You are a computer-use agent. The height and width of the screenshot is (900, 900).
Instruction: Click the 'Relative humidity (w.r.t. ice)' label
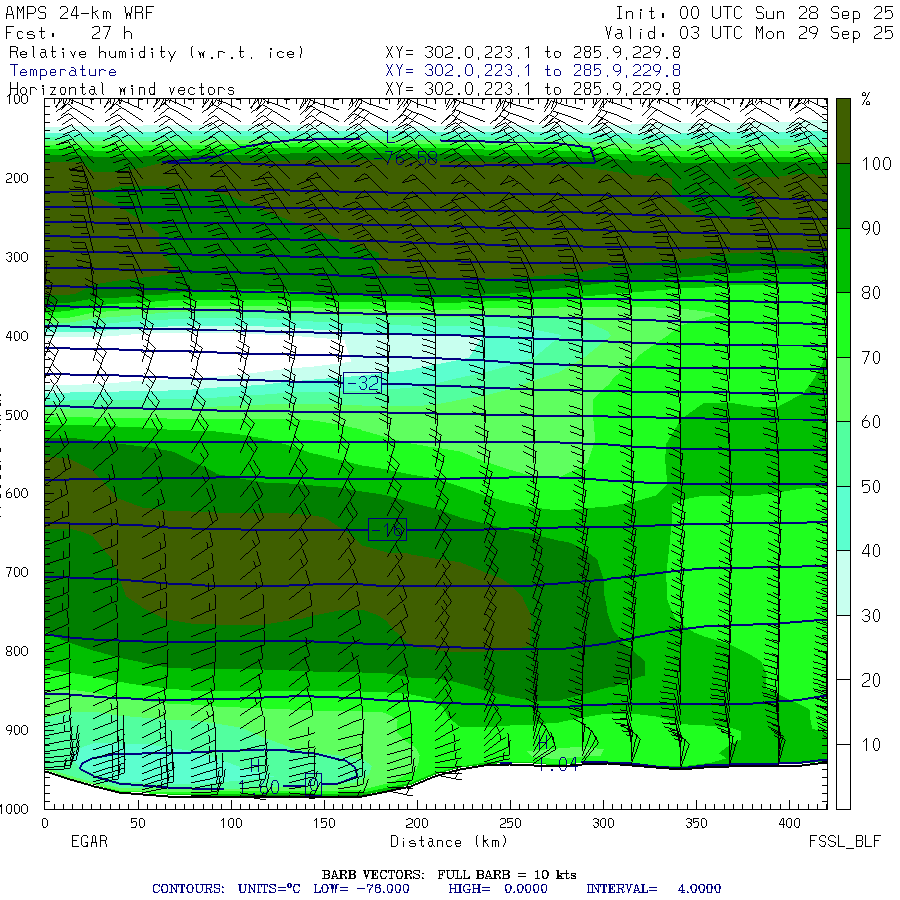(156, 53)
